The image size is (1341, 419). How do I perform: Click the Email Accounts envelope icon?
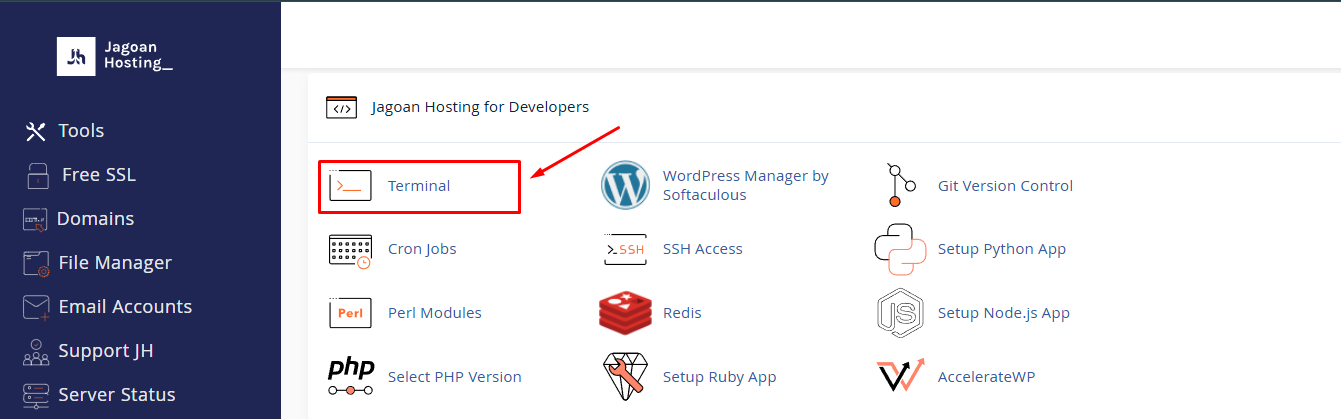[37, 307]
